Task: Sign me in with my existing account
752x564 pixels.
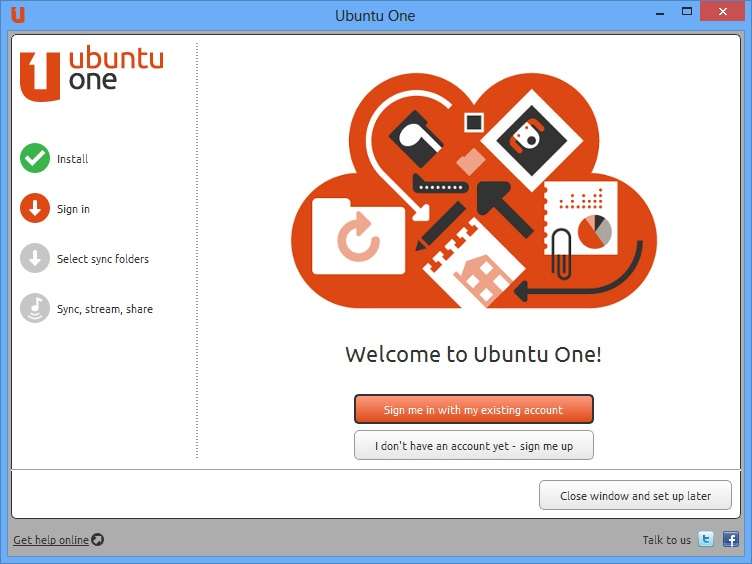Action: tap(474, 409)
